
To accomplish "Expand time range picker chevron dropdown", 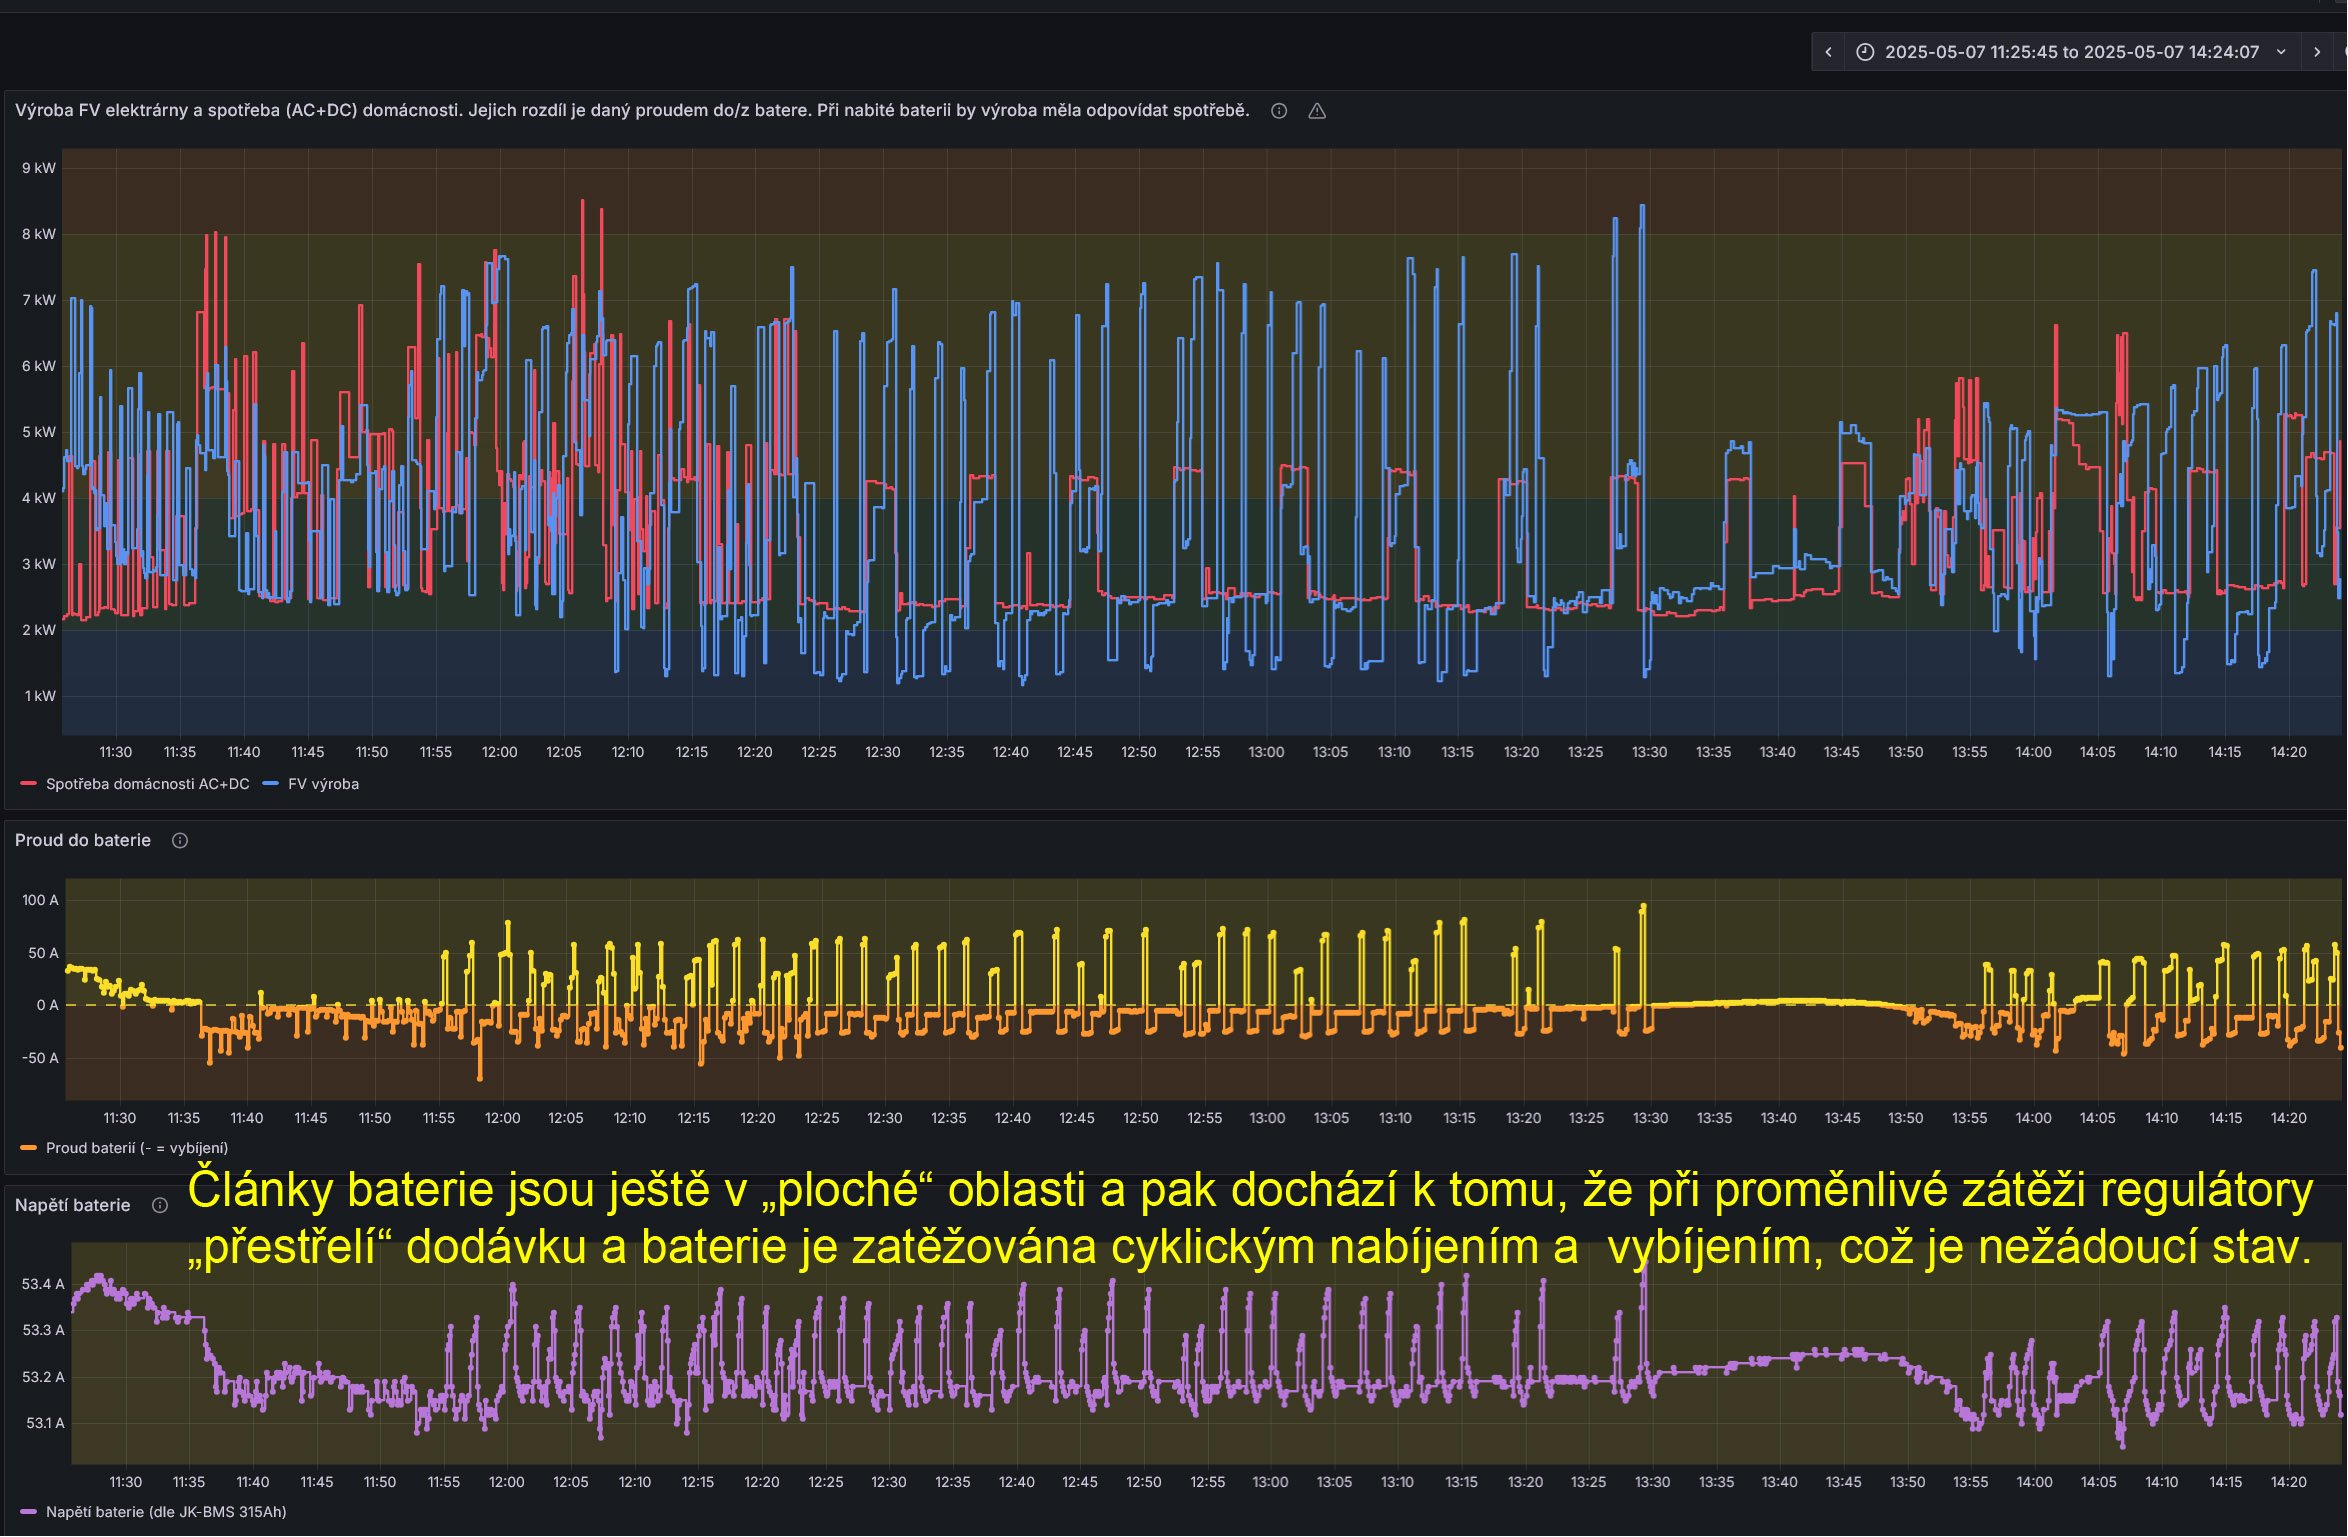I will click(x=2281, y=52).
